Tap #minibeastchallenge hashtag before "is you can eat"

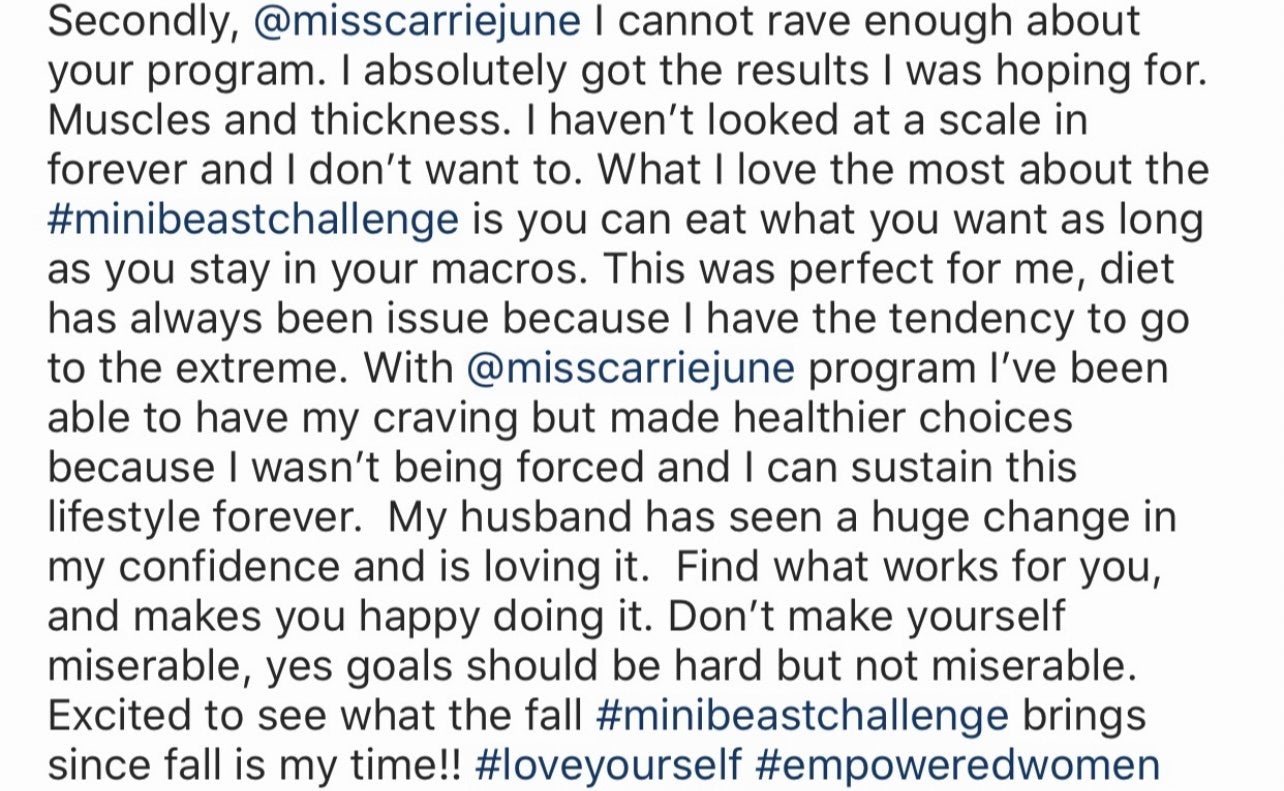coord(253,219)
